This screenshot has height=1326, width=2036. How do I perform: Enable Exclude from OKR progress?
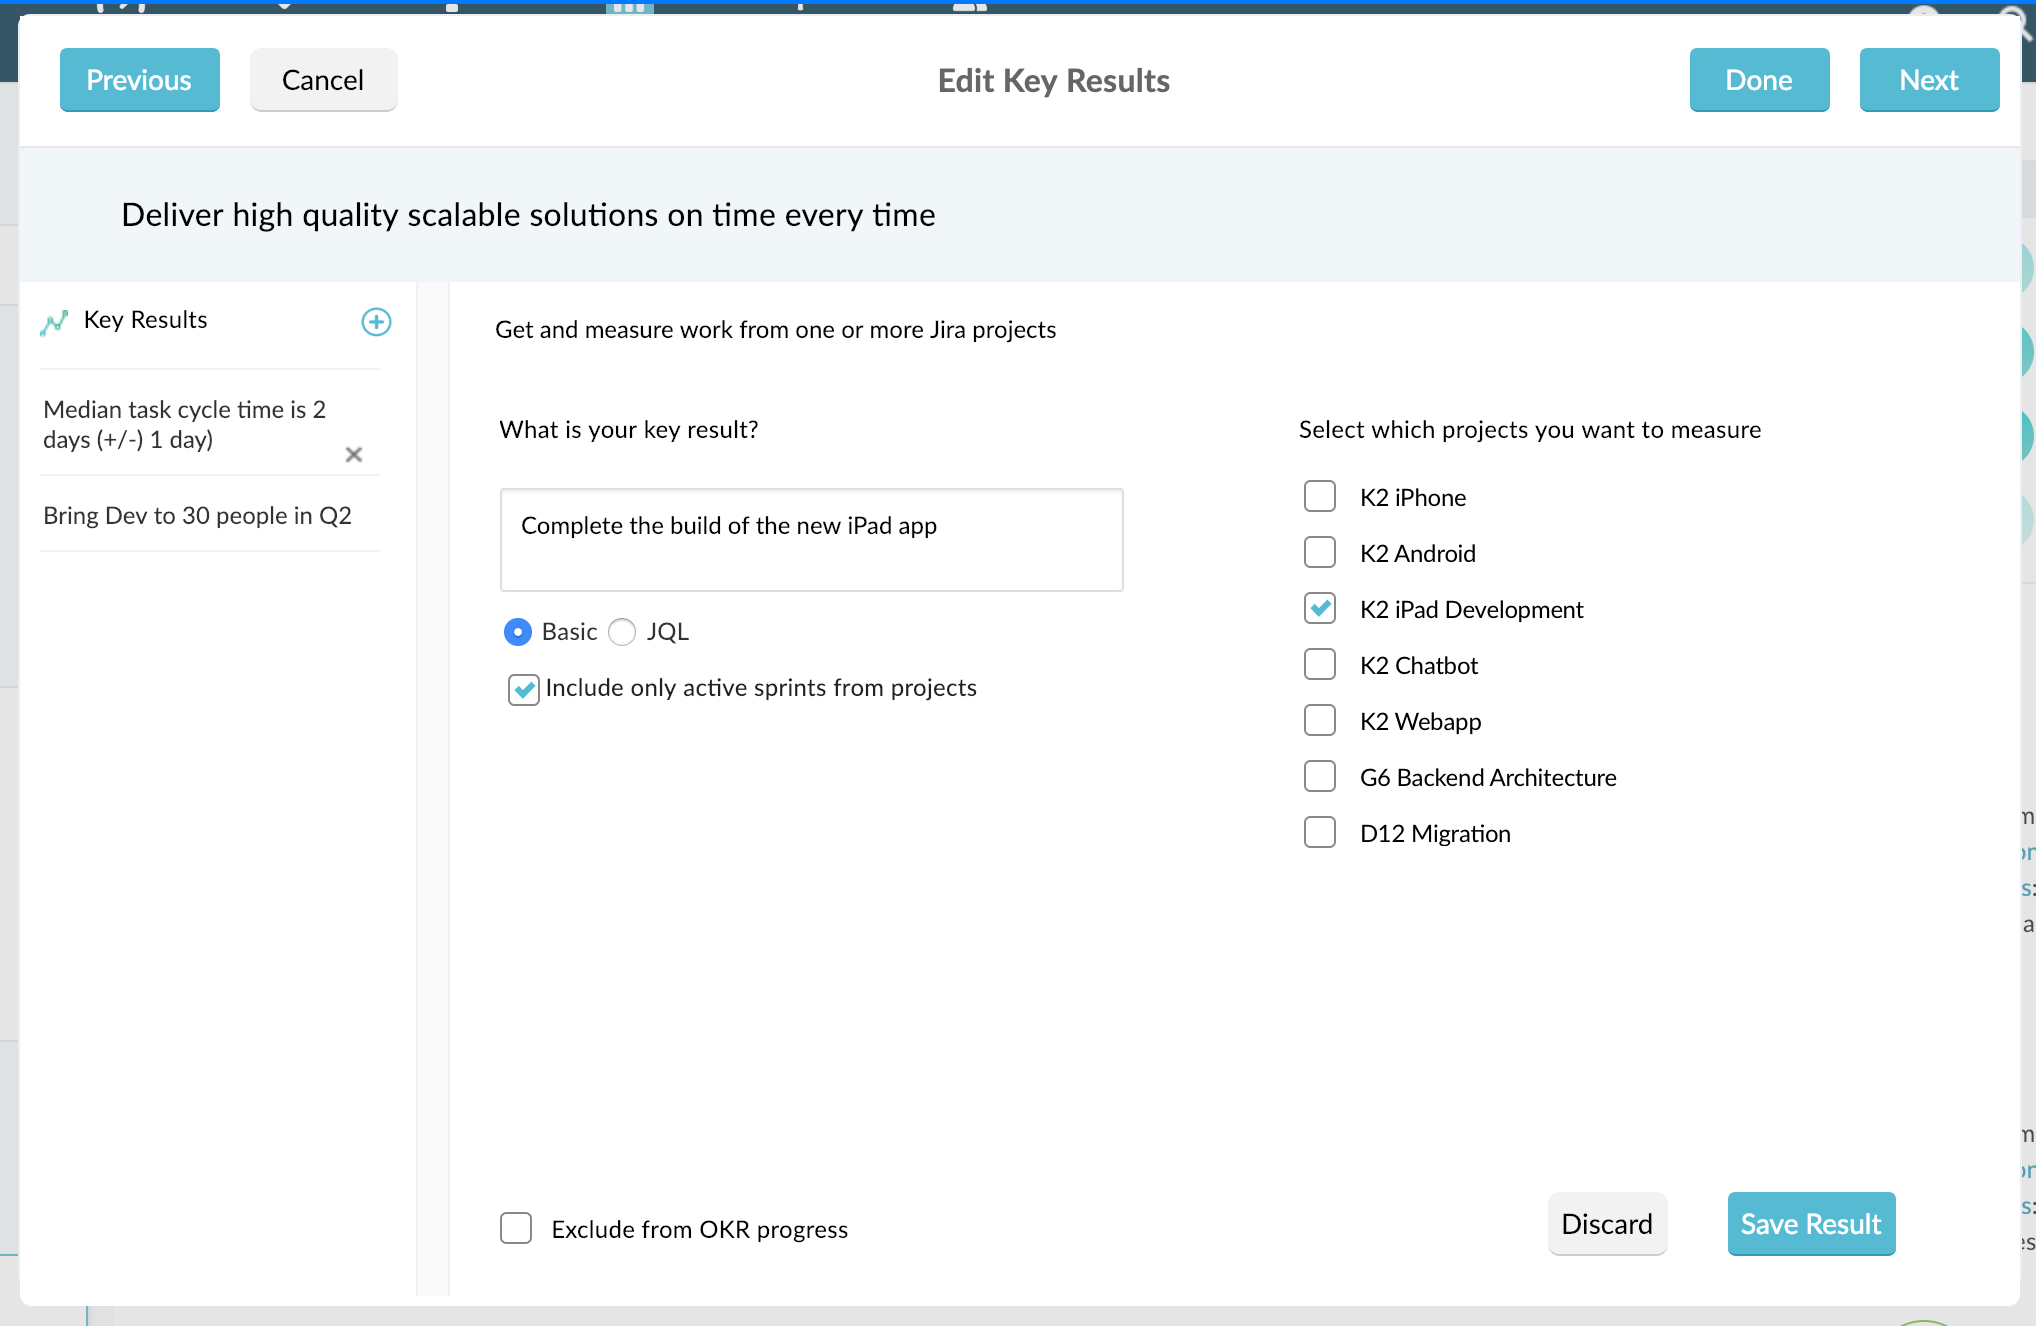coord(516,1229)
